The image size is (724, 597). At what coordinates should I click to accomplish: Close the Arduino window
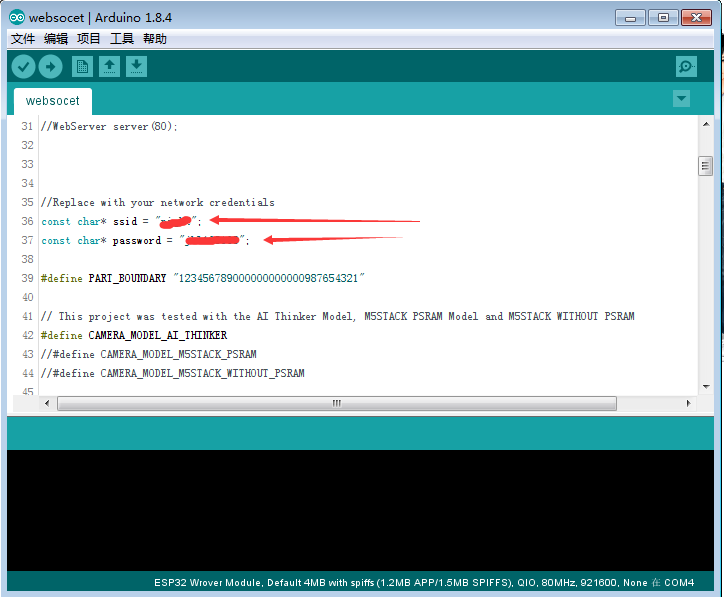coord(696,18)
